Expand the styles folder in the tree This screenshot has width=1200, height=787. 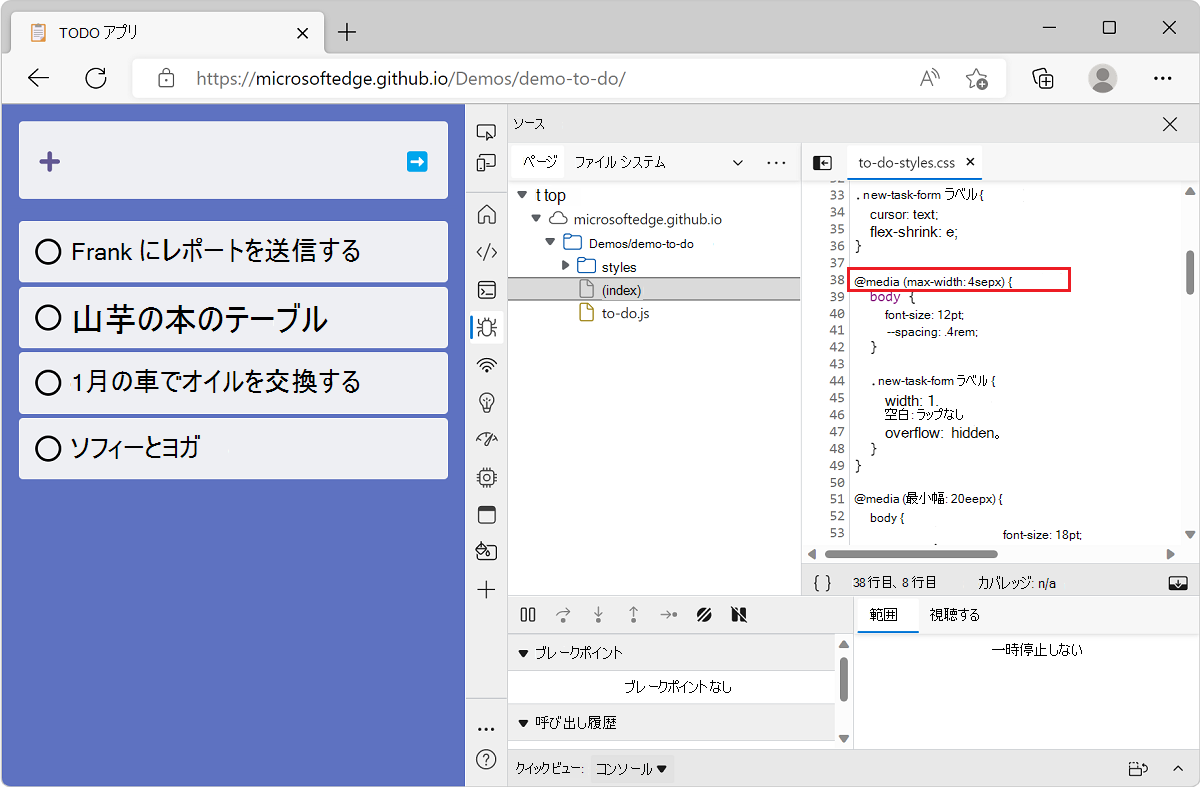[566, 266]
